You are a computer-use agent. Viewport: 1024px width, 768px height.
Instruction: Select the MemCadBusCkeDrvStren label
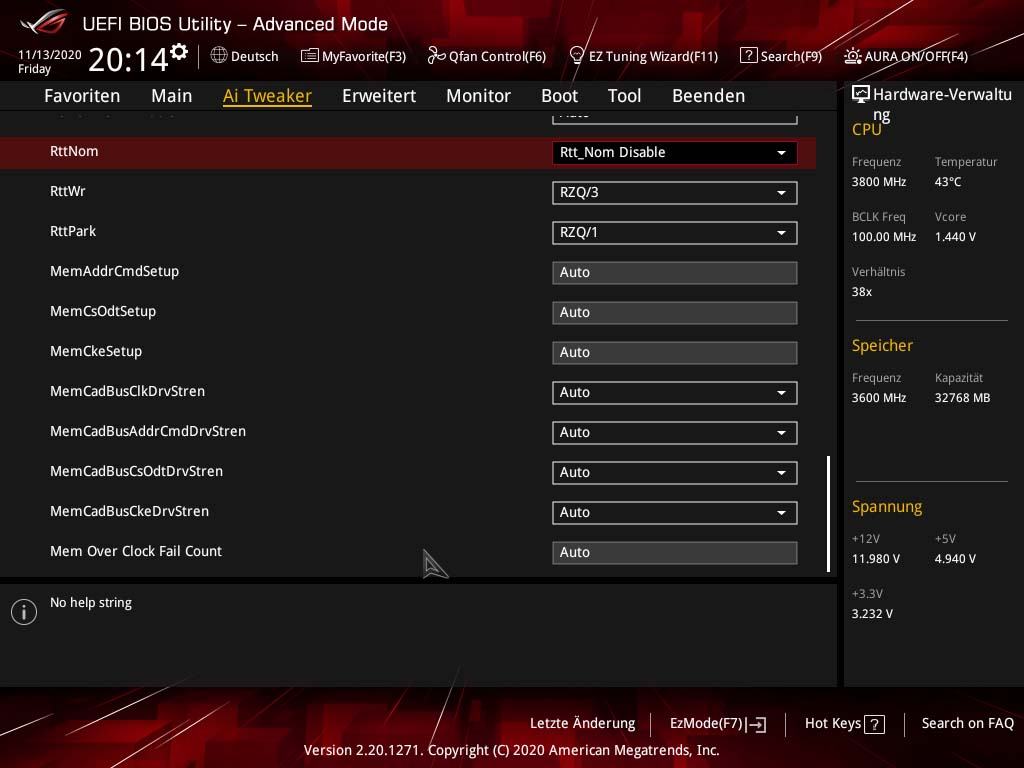[x=129, y=511]
